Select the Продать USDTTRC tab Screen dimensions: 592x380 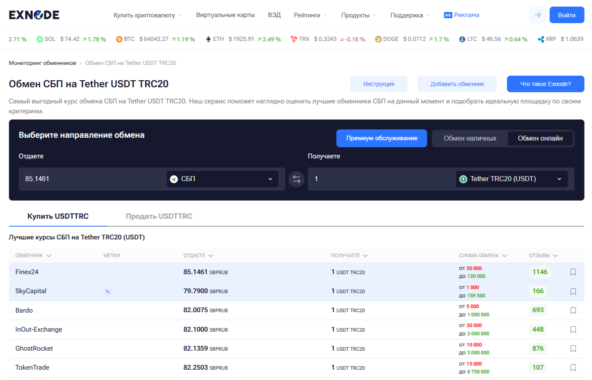pos(159,216)
